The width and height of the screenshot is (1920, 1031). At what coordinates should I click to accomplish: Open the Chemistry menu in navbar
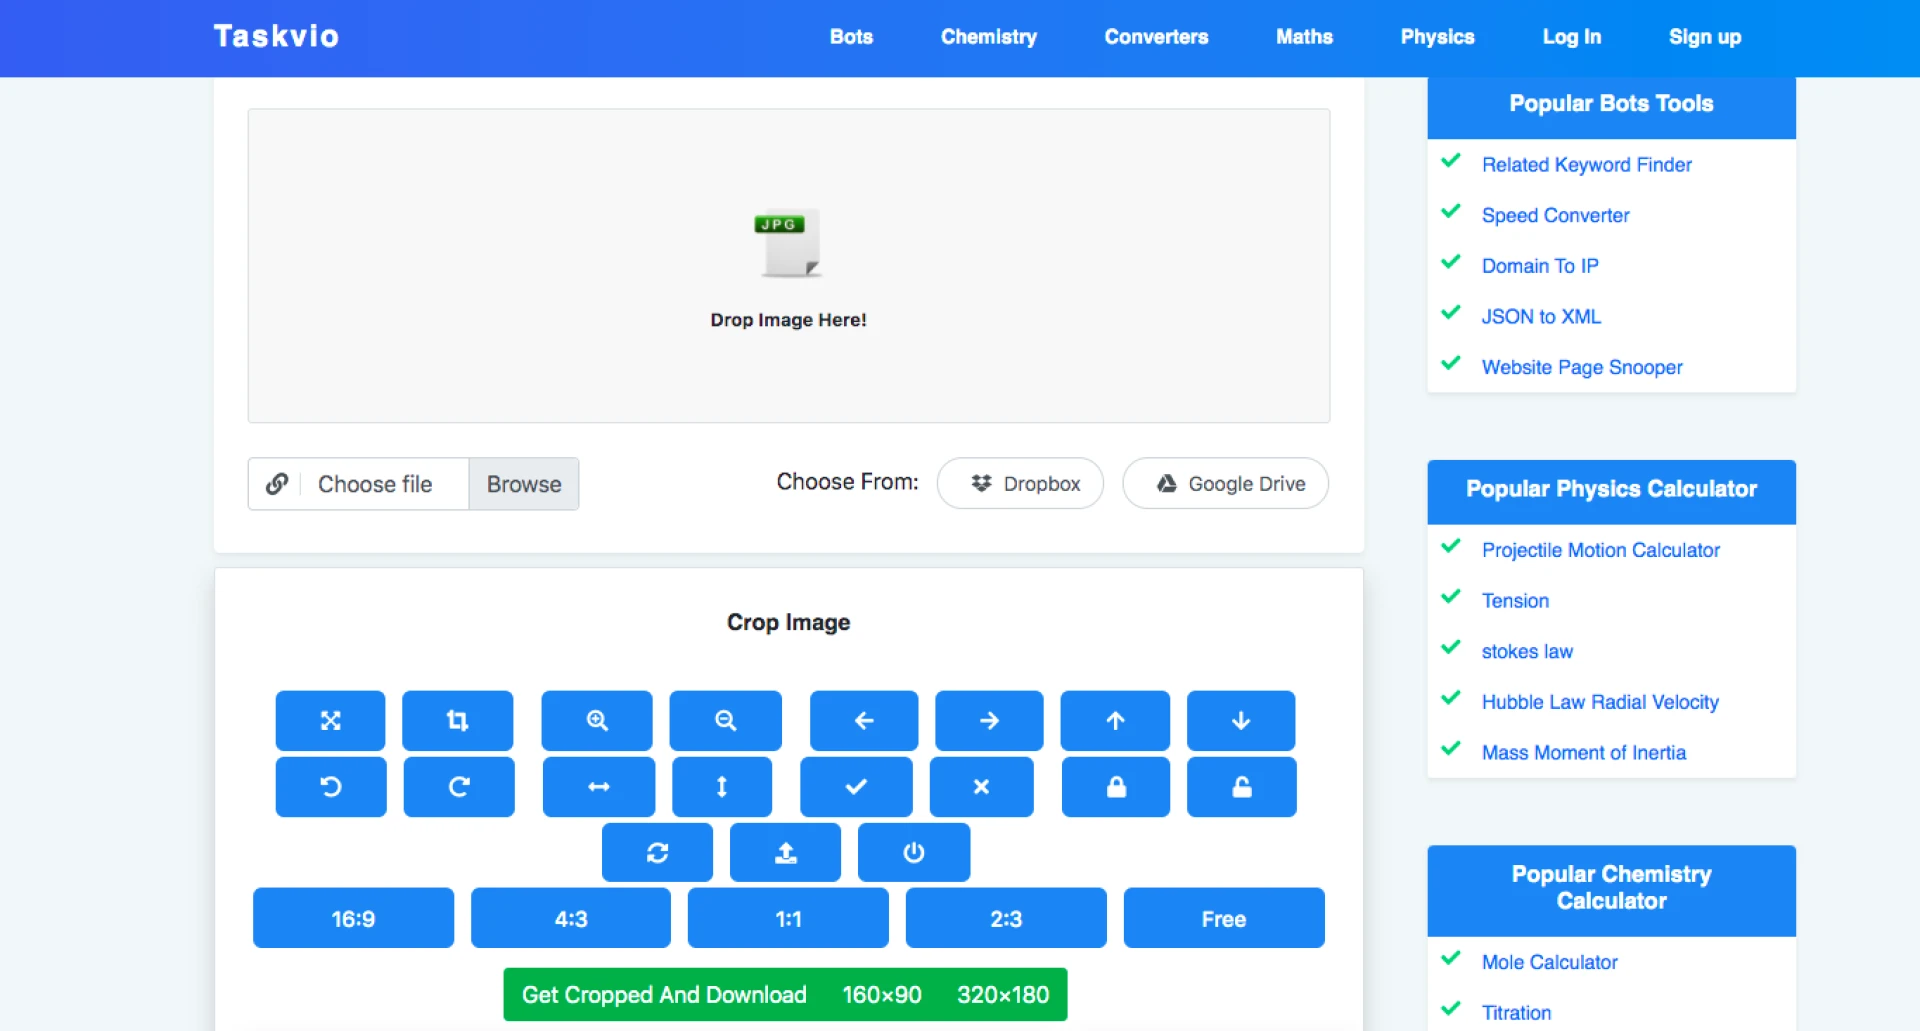pos(988,37)
